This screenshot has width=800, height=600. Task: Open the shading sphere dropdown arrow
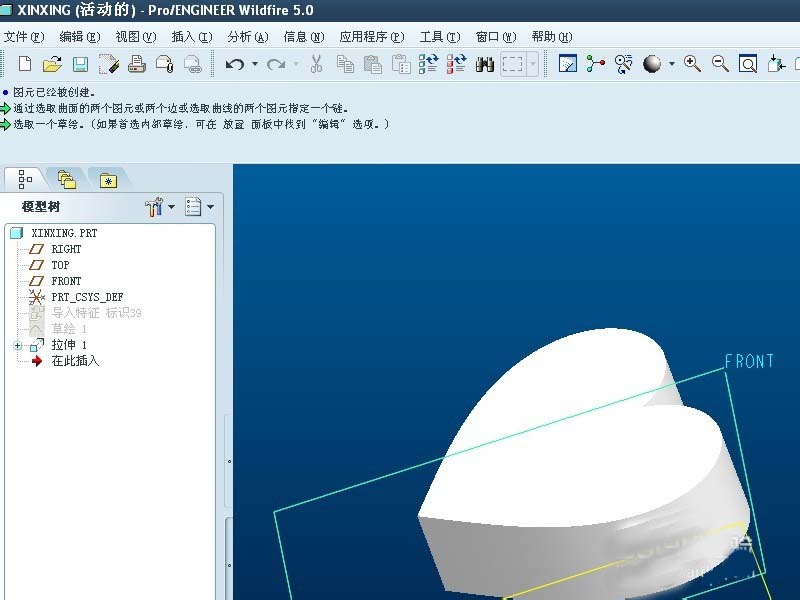(671, 64)
